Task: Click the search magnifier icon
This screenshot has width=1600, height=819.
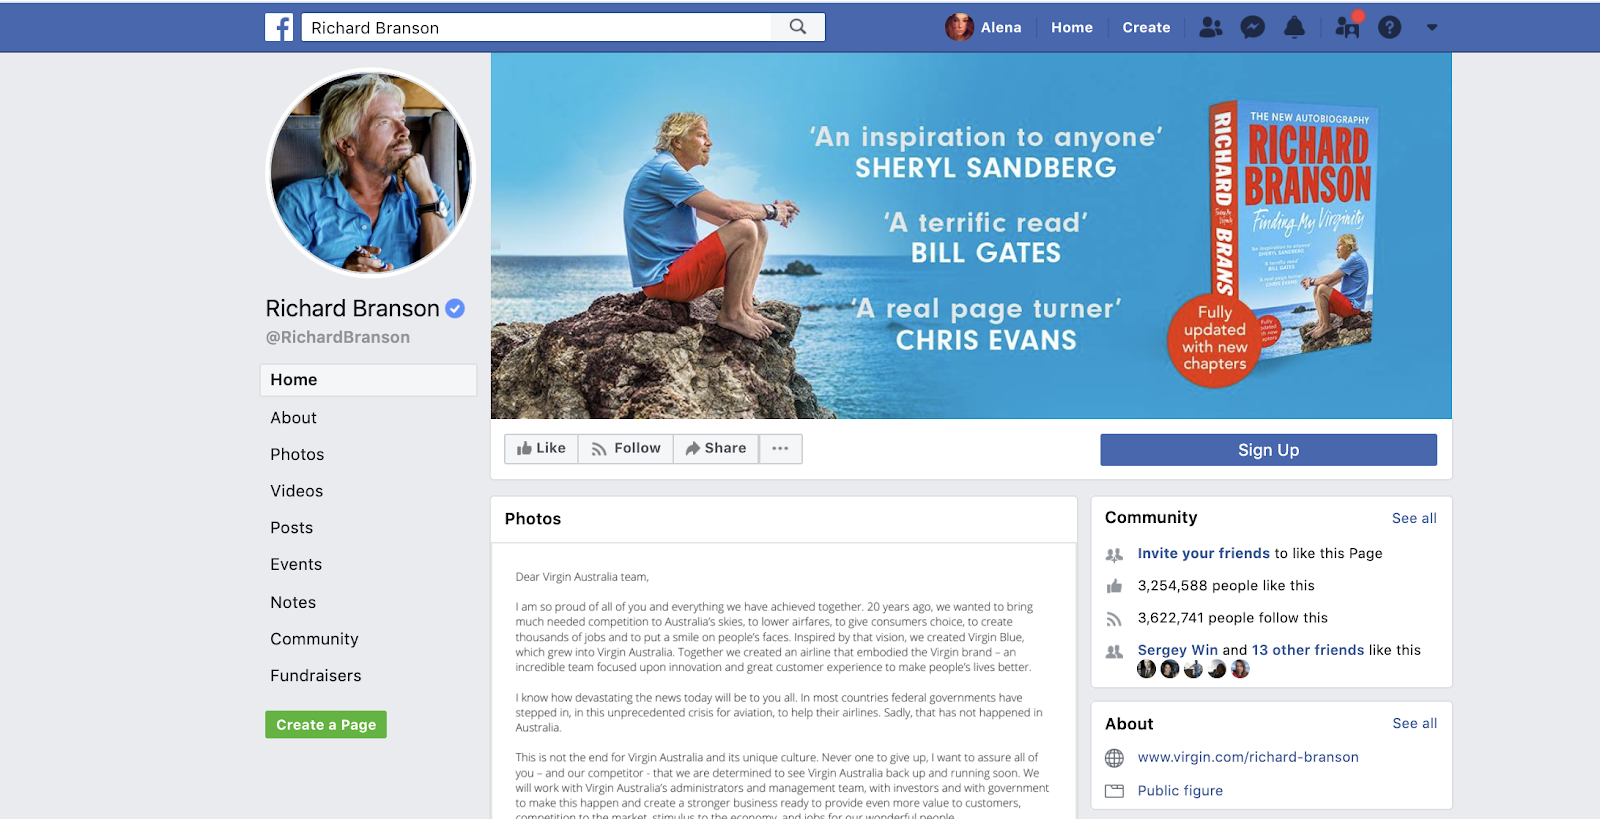Action: click(798, 27)
